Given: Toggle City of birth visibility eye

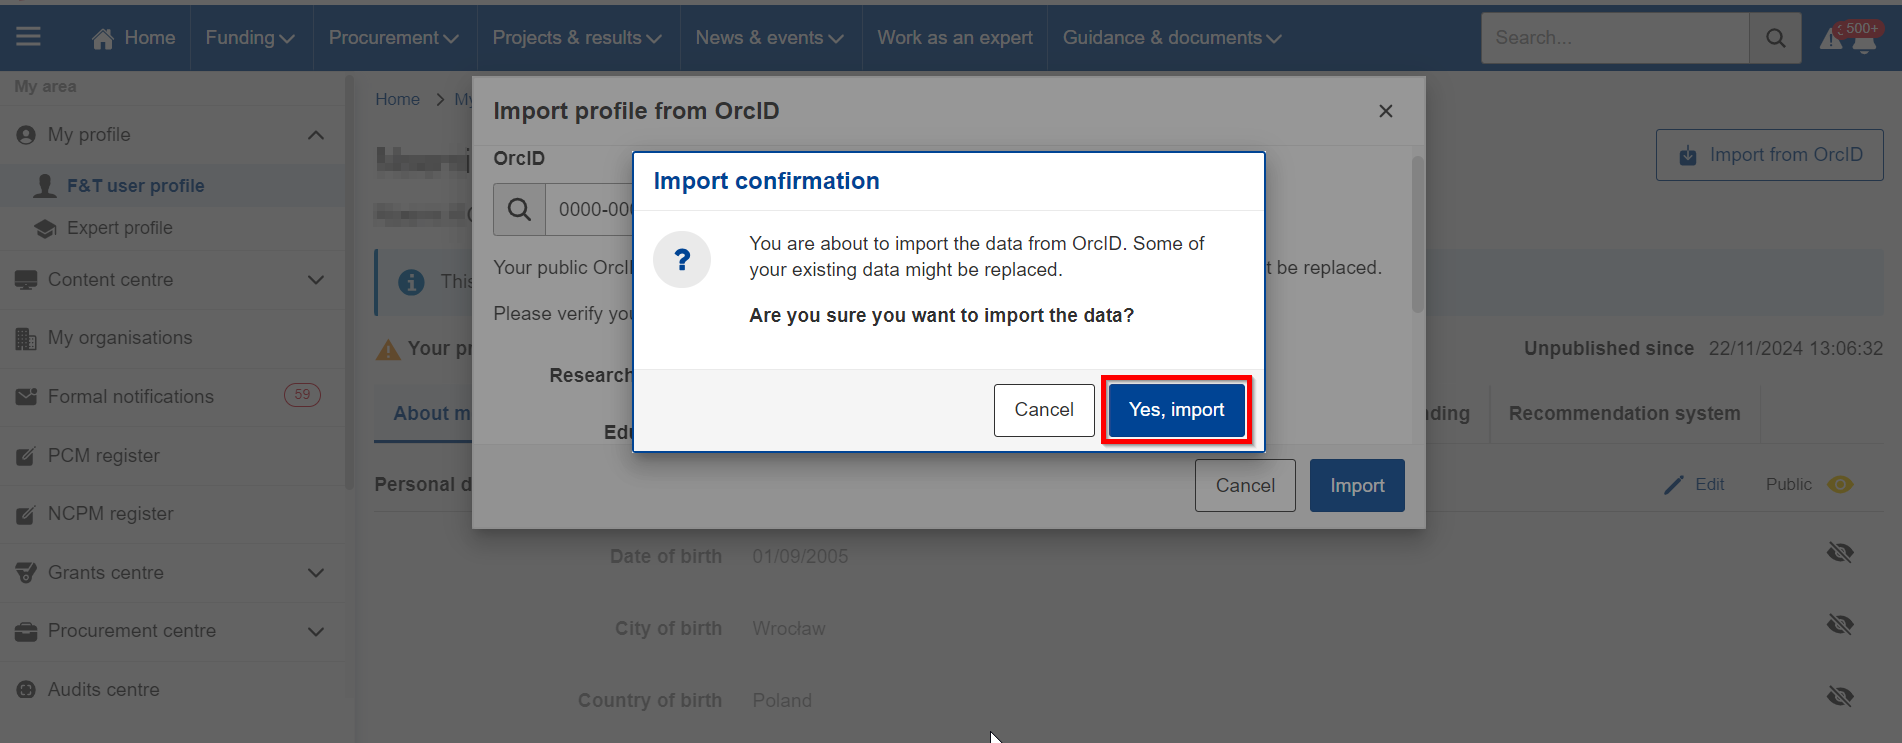Looking at the screenshot, I should tap(1840, 625).
